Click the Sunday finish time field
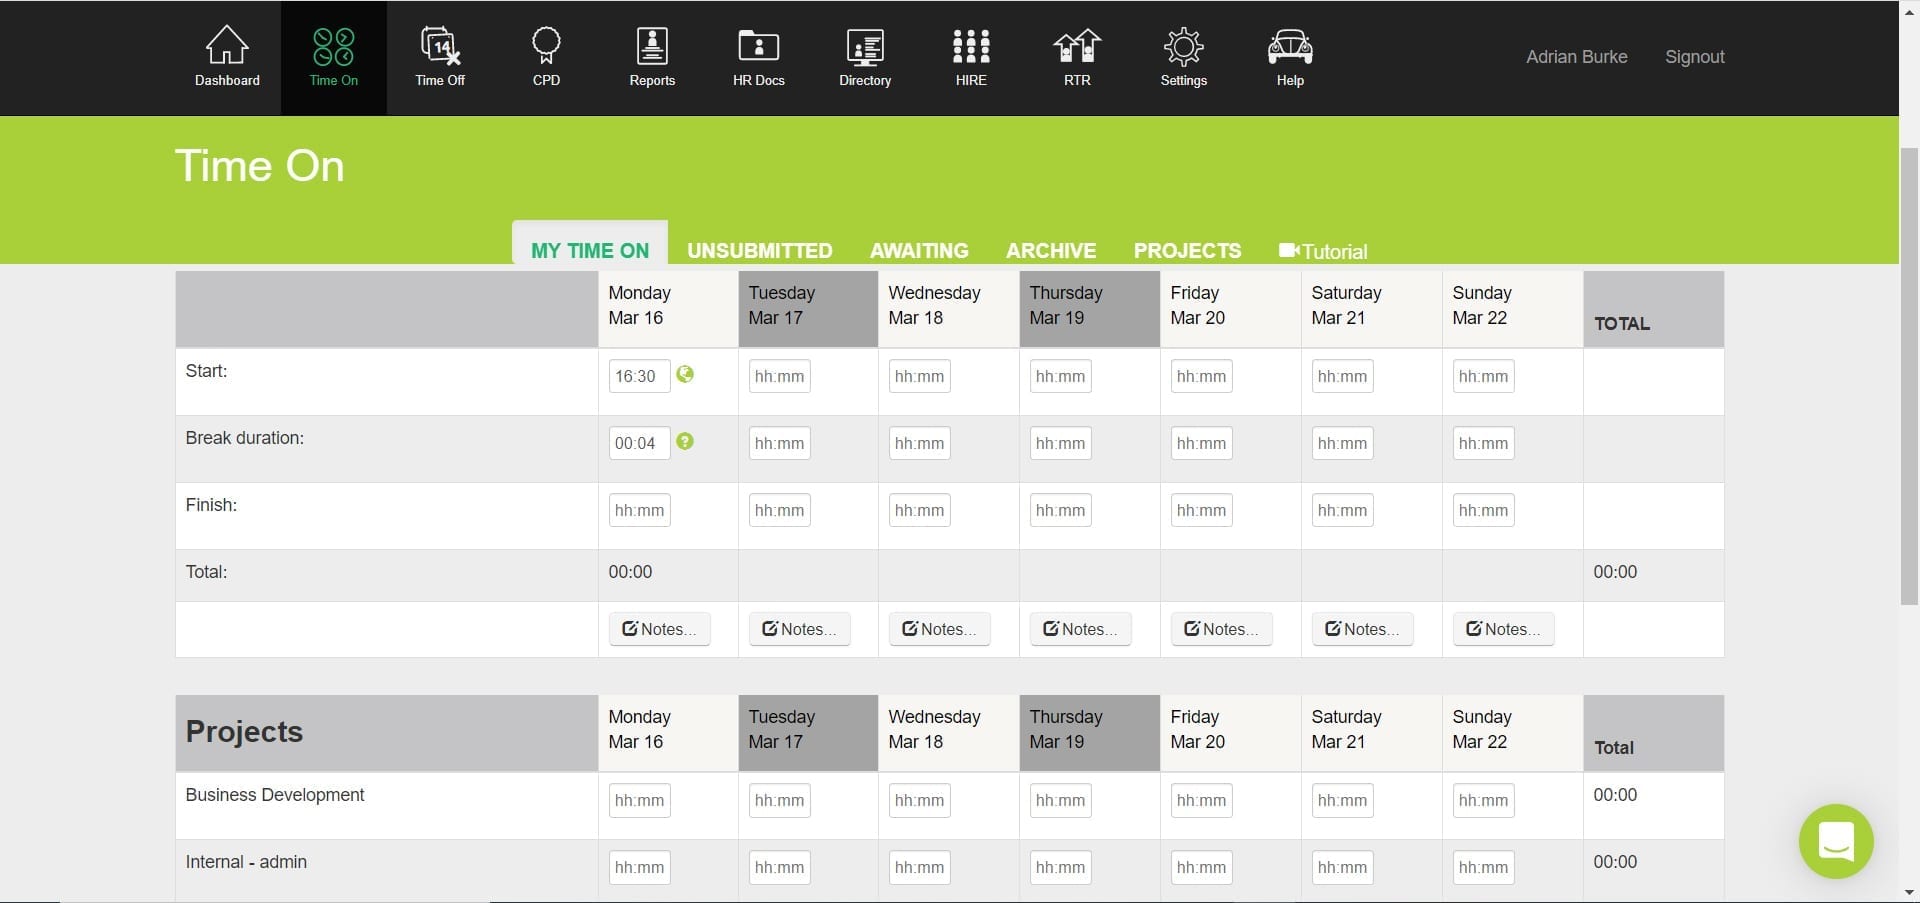The height and width of the screenshot is (903, 1920). pyautogui.click(x=1484, y=510)
